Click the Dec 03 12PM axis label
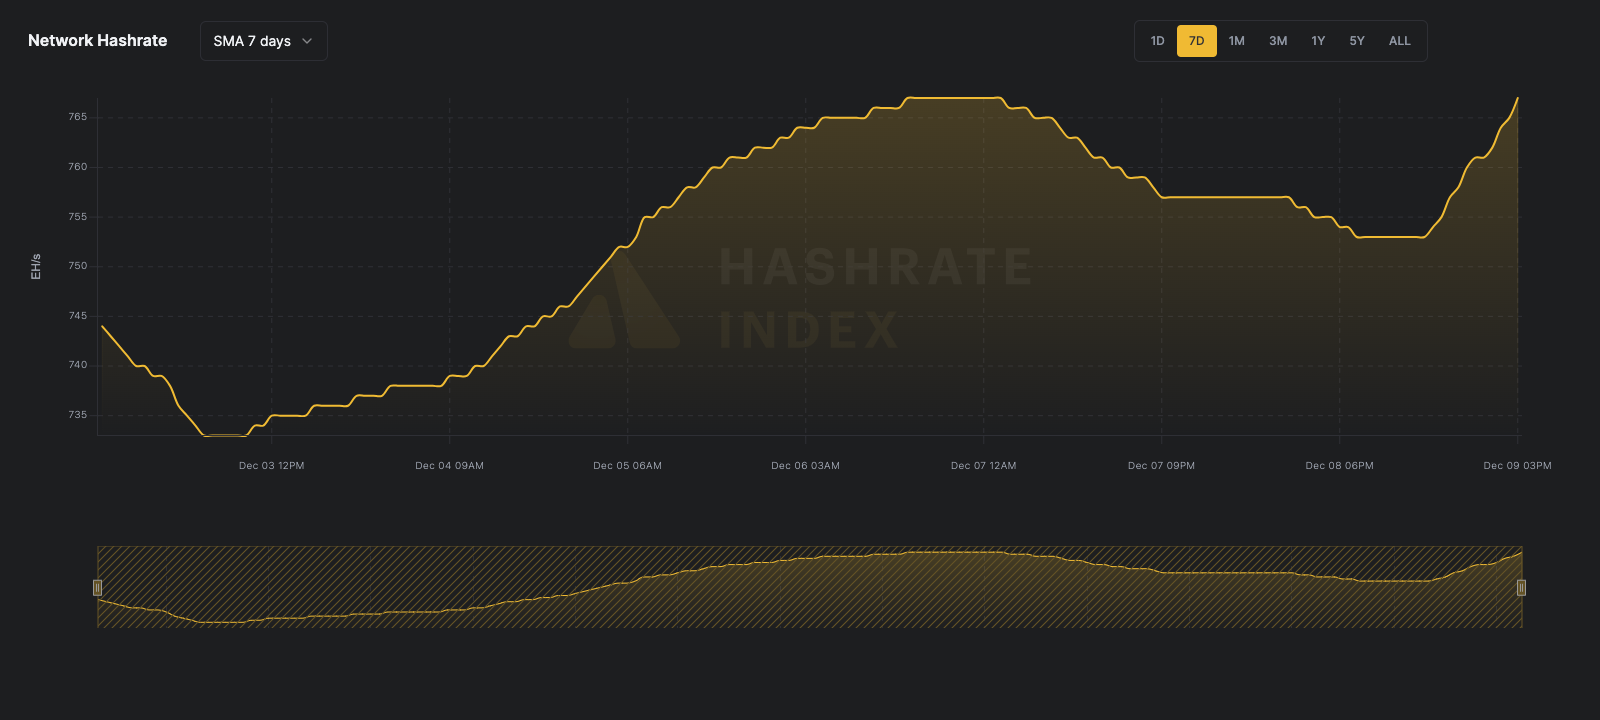This screenshot has width=1600, height=720. (x=272, y=466)
